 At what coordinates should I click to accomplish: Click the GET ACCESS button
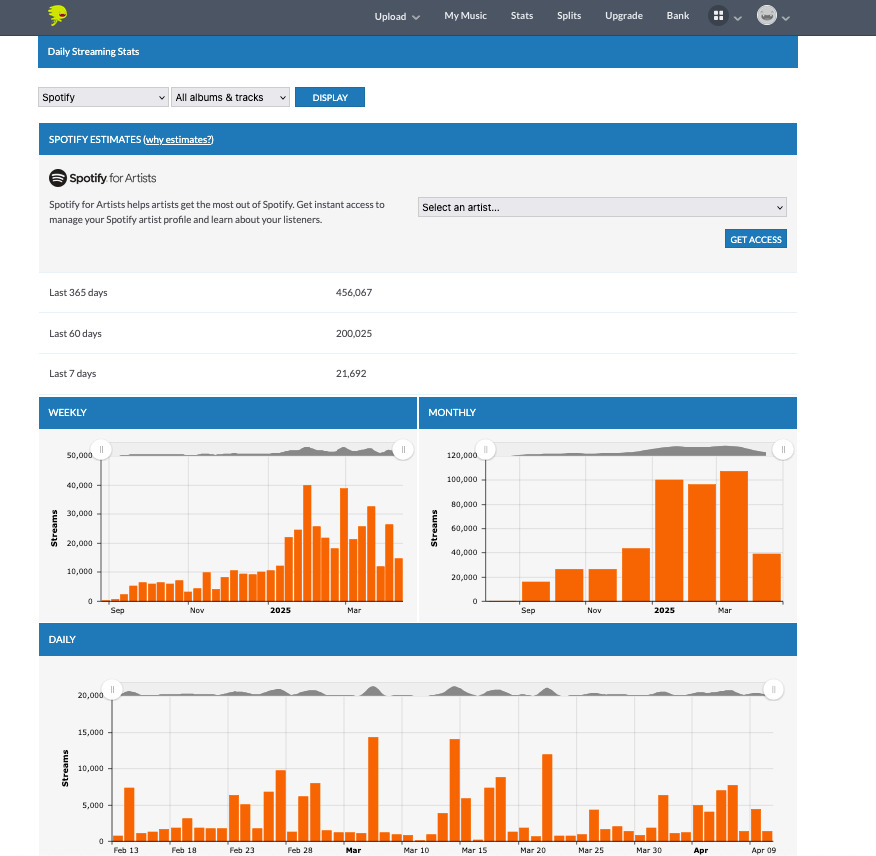[756, 239]
